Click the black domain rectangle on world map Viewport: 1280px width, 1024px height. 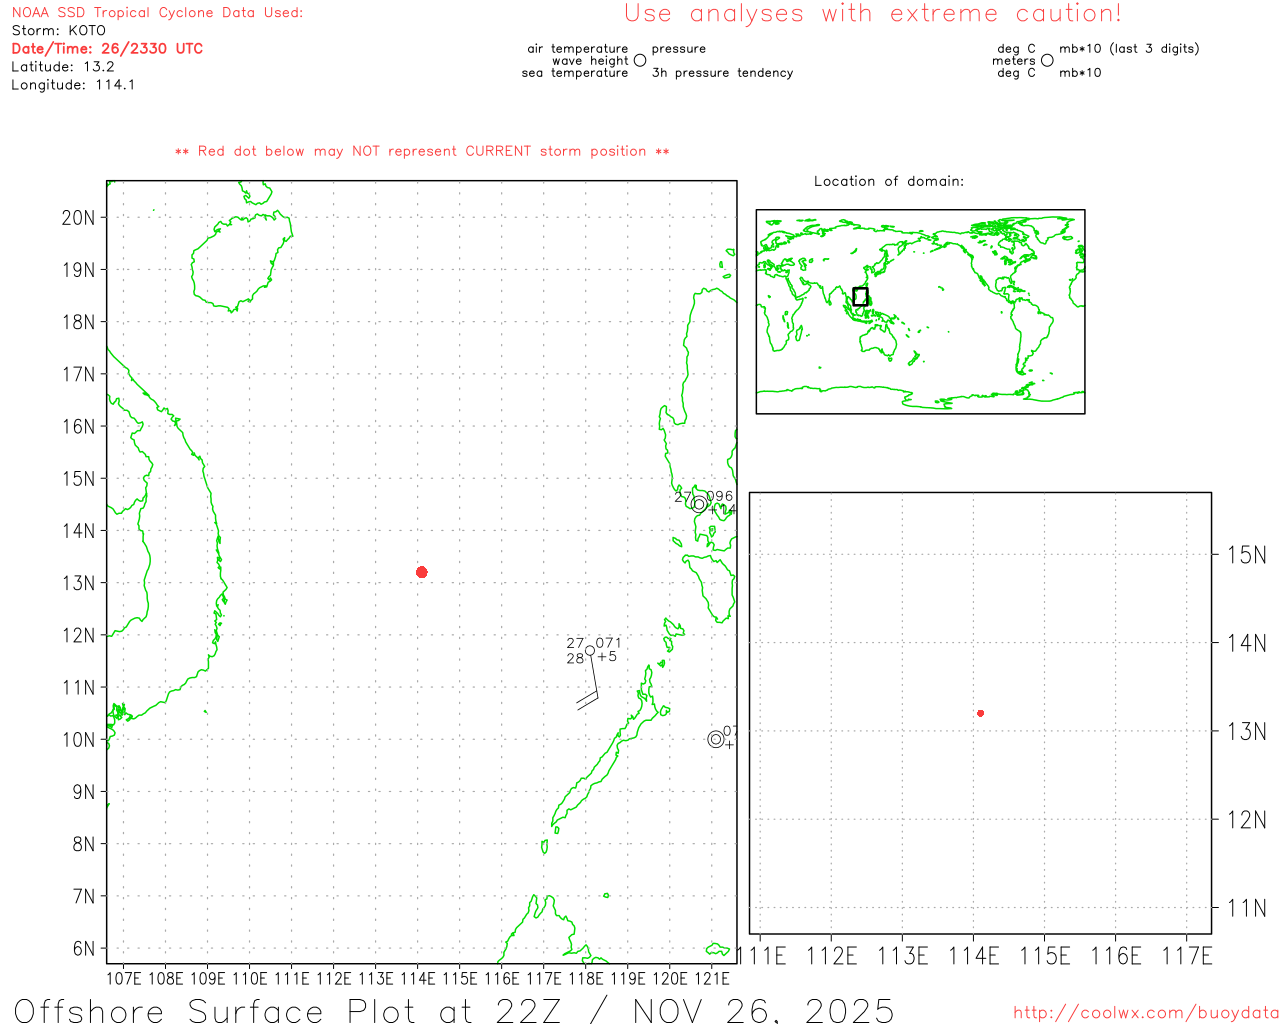(x=860, y=296)
